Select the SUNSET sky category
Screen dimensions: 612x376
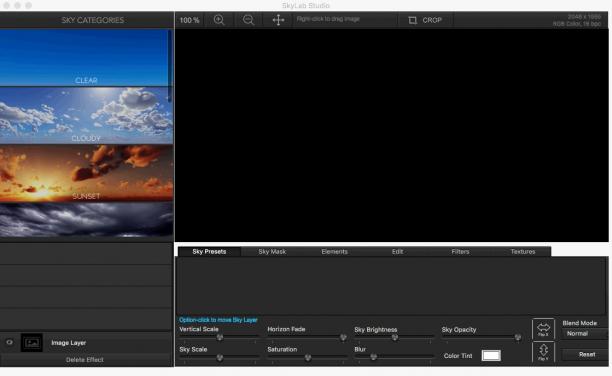tap(86, 173)
